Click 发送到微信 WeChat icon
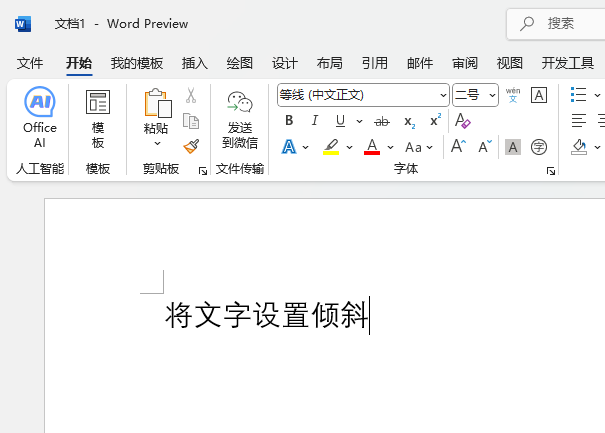Screen dimensions: 605x433 click(240, 102)
